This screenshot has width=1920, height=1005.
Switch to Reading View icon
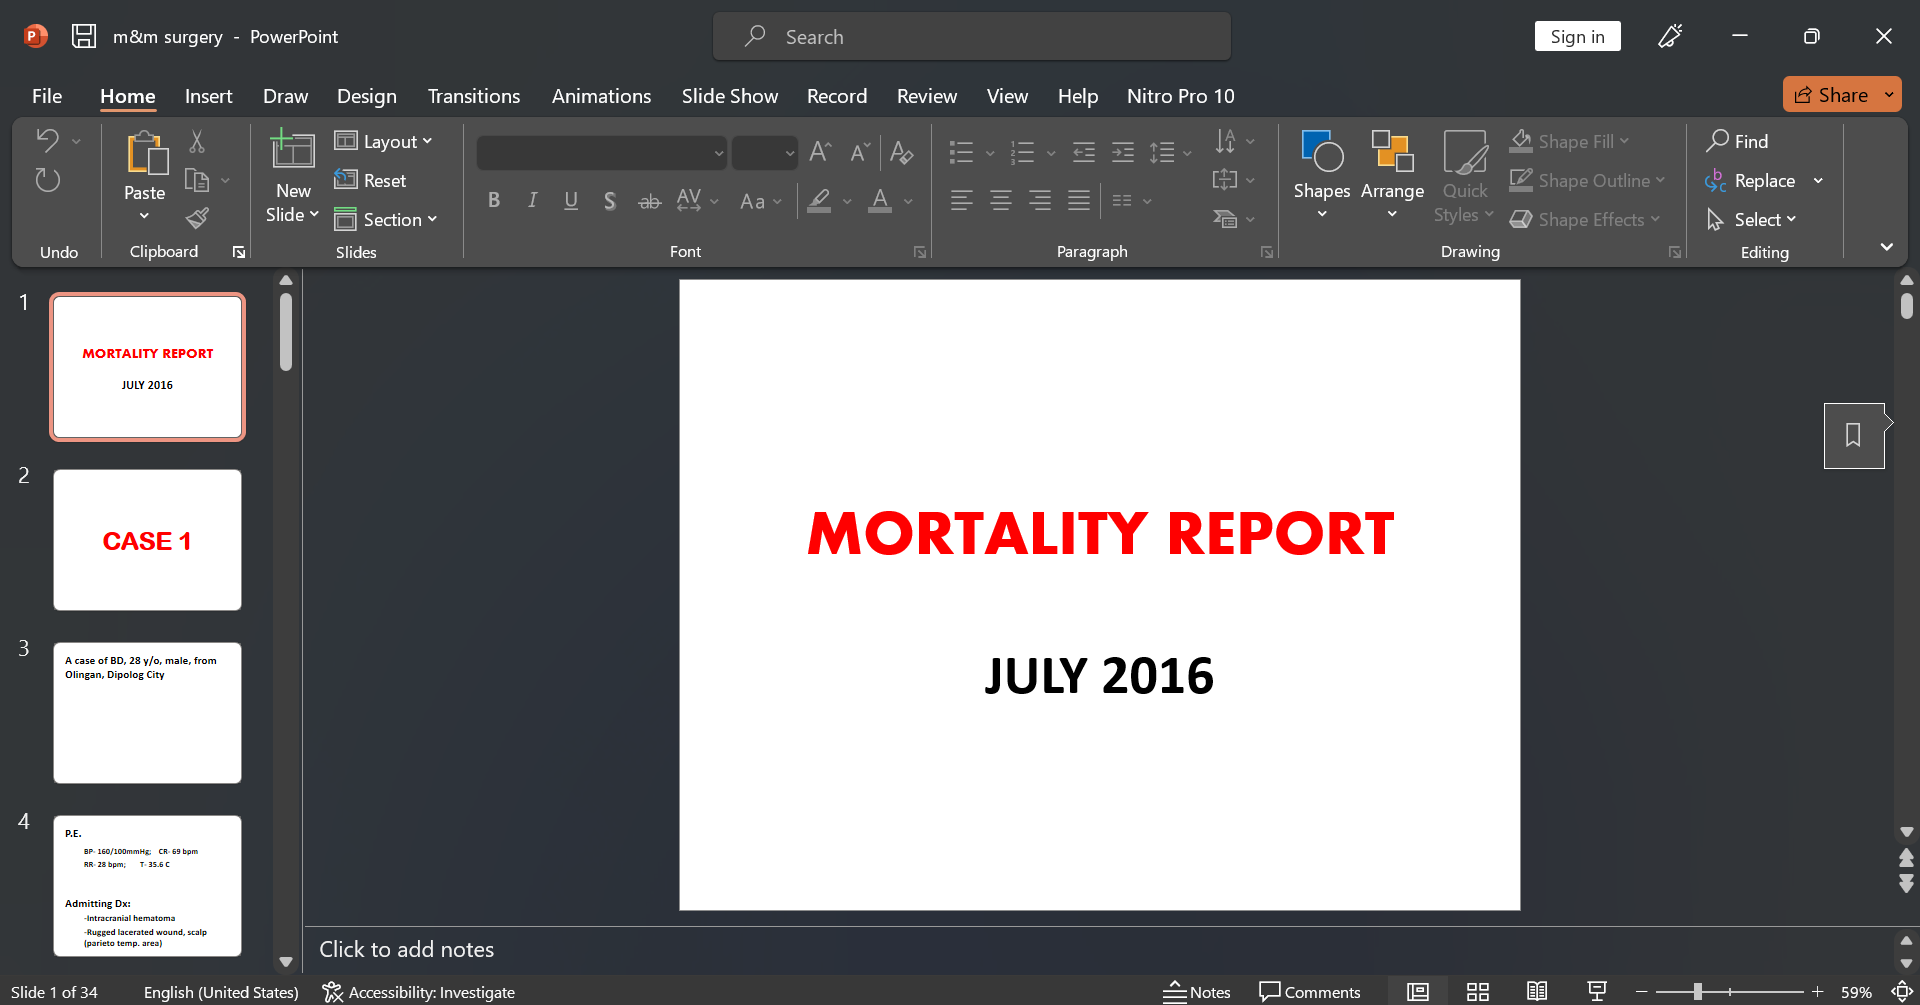point(1537,992)
